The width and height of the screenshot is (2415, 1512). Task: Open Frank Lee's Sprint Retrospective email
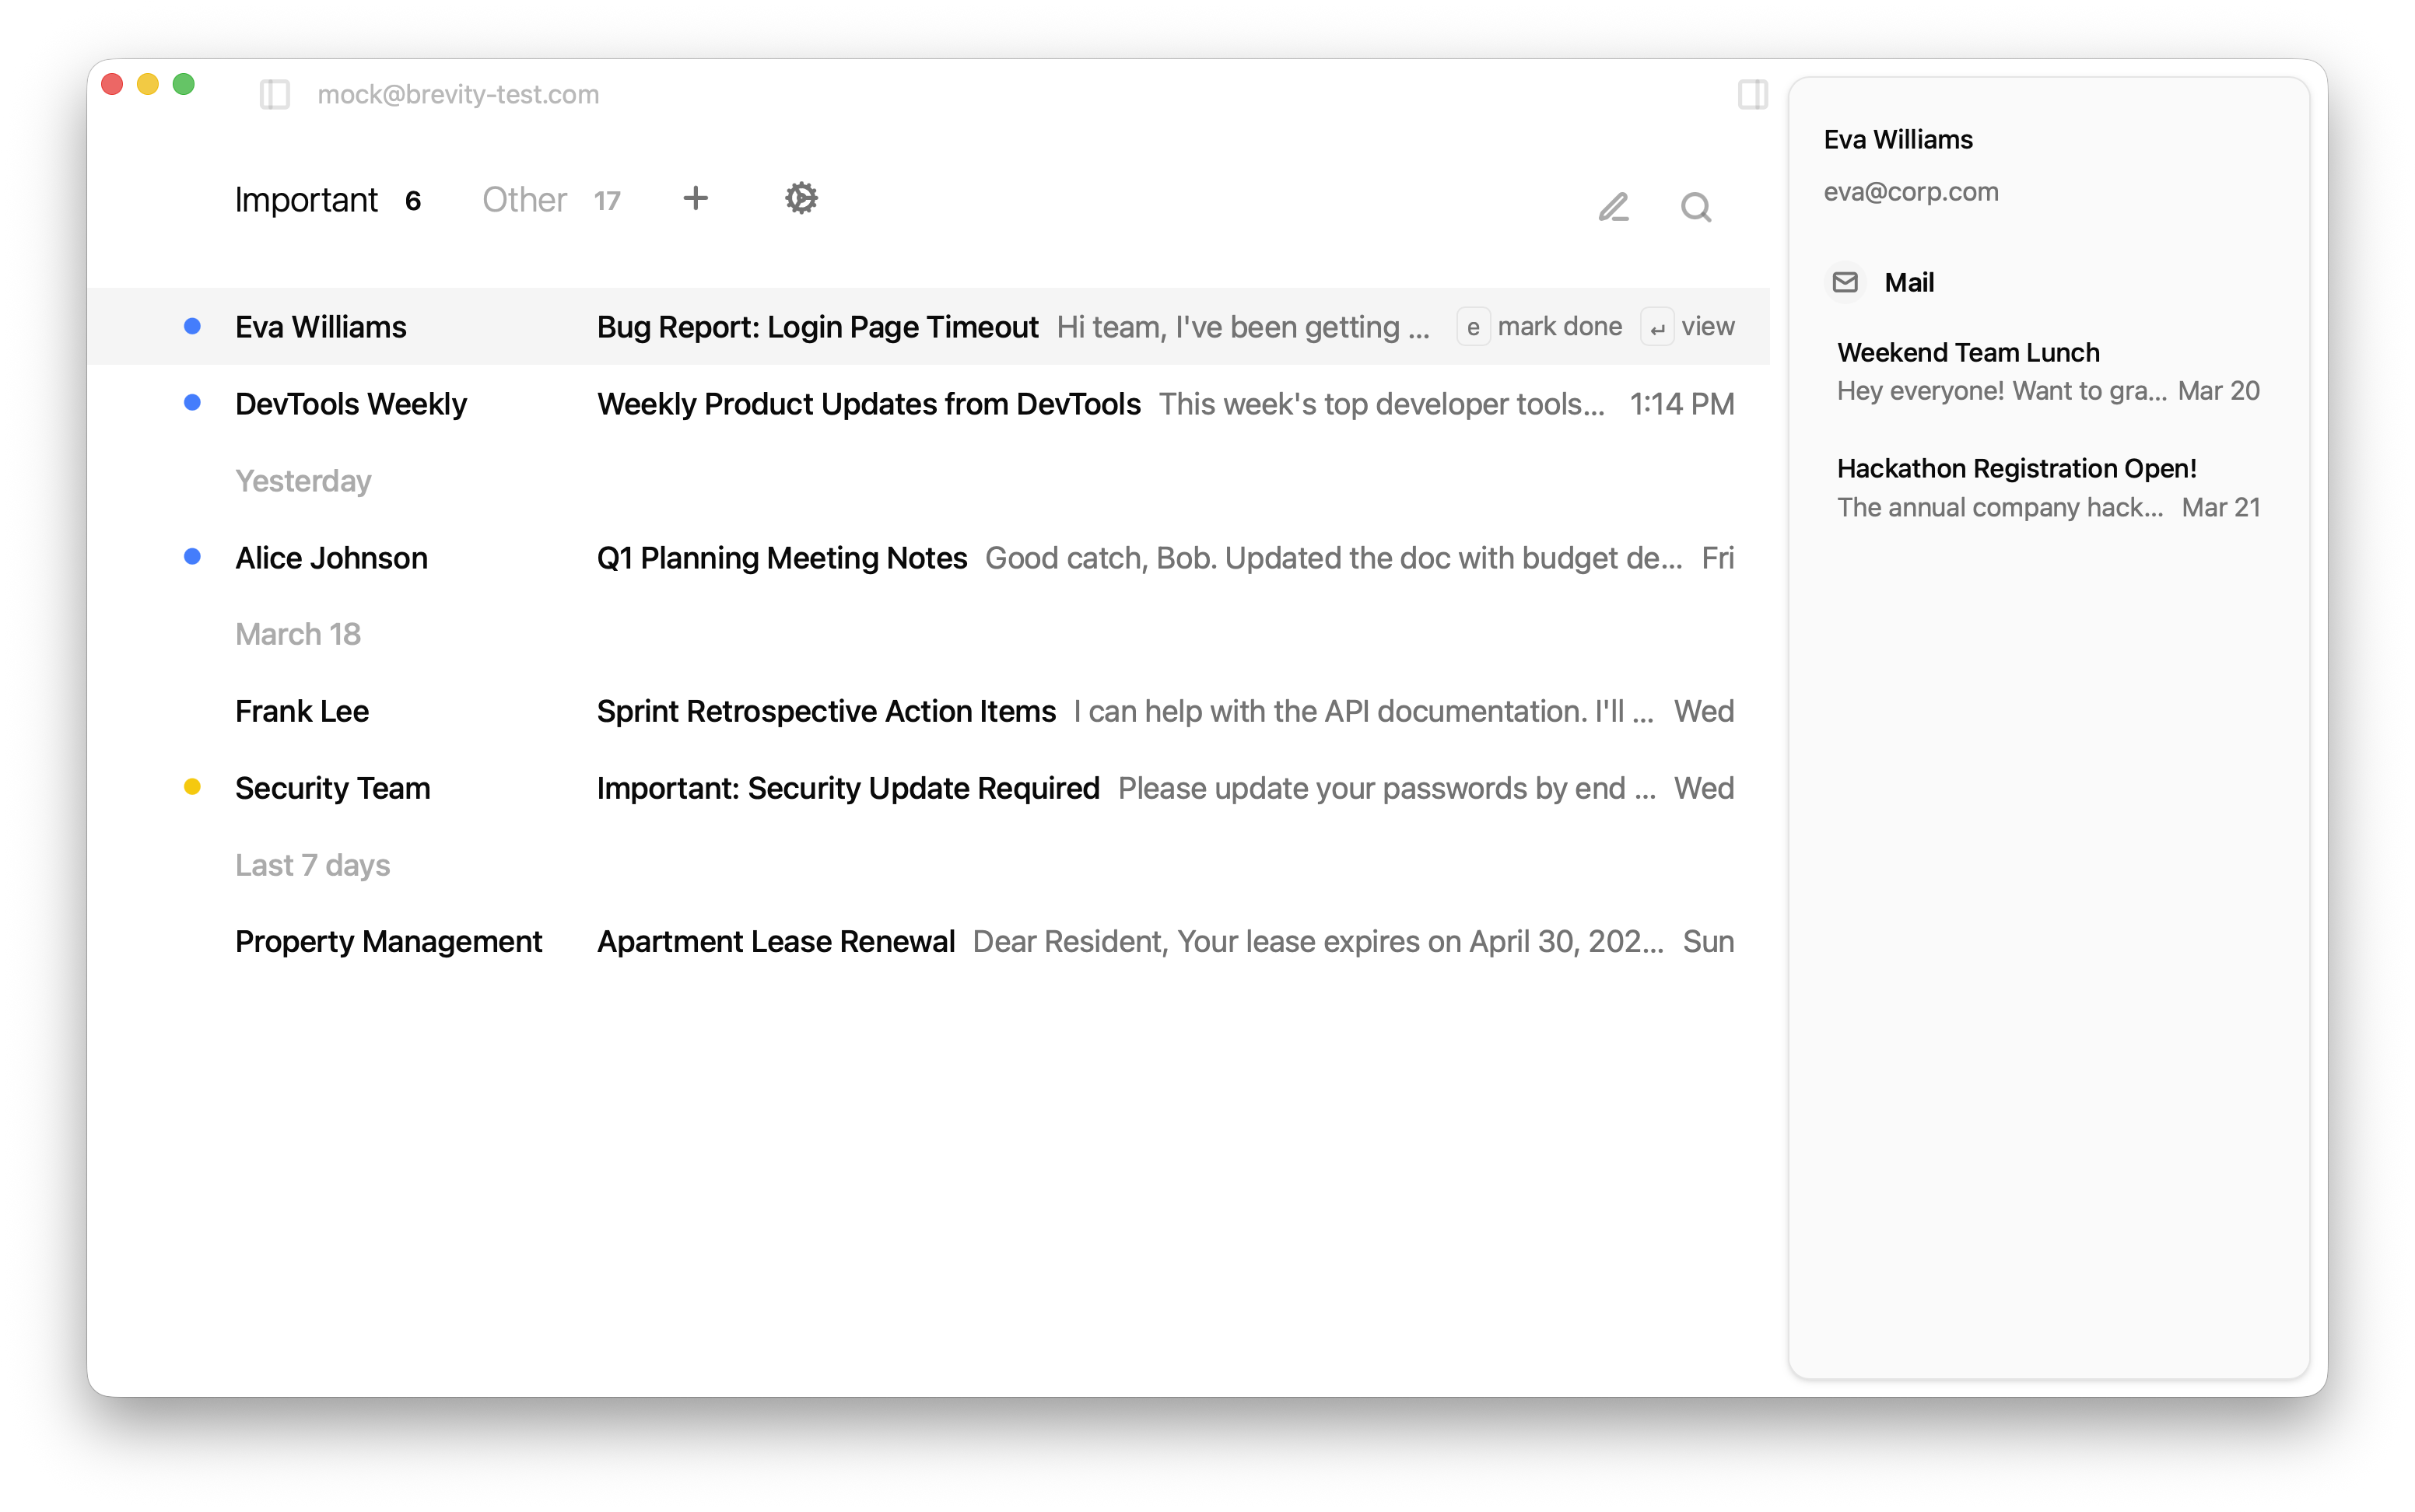(x=827, y=711)
